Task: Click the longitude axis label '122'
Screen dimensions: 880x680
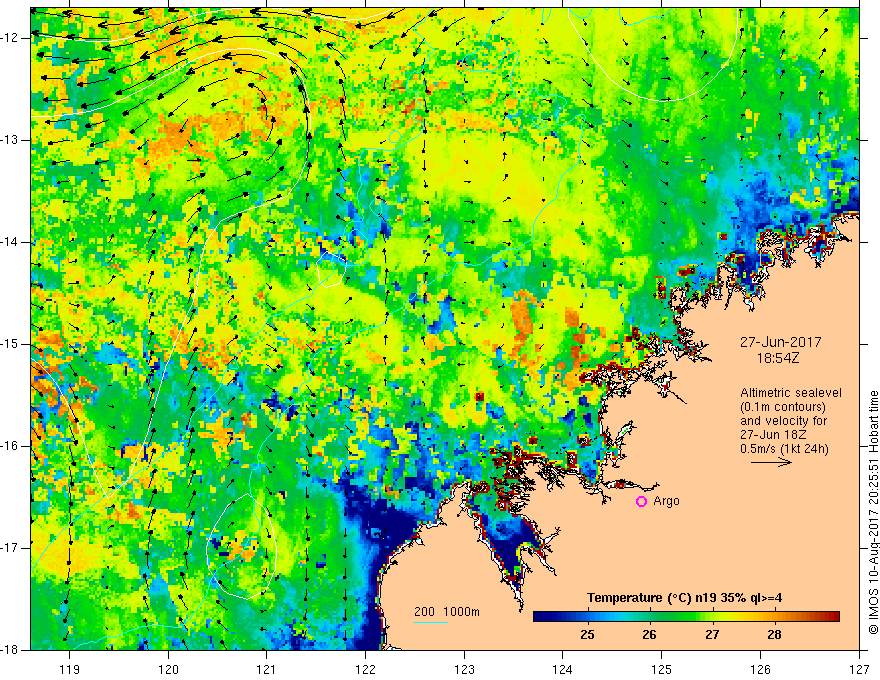Action: [365, 669]
